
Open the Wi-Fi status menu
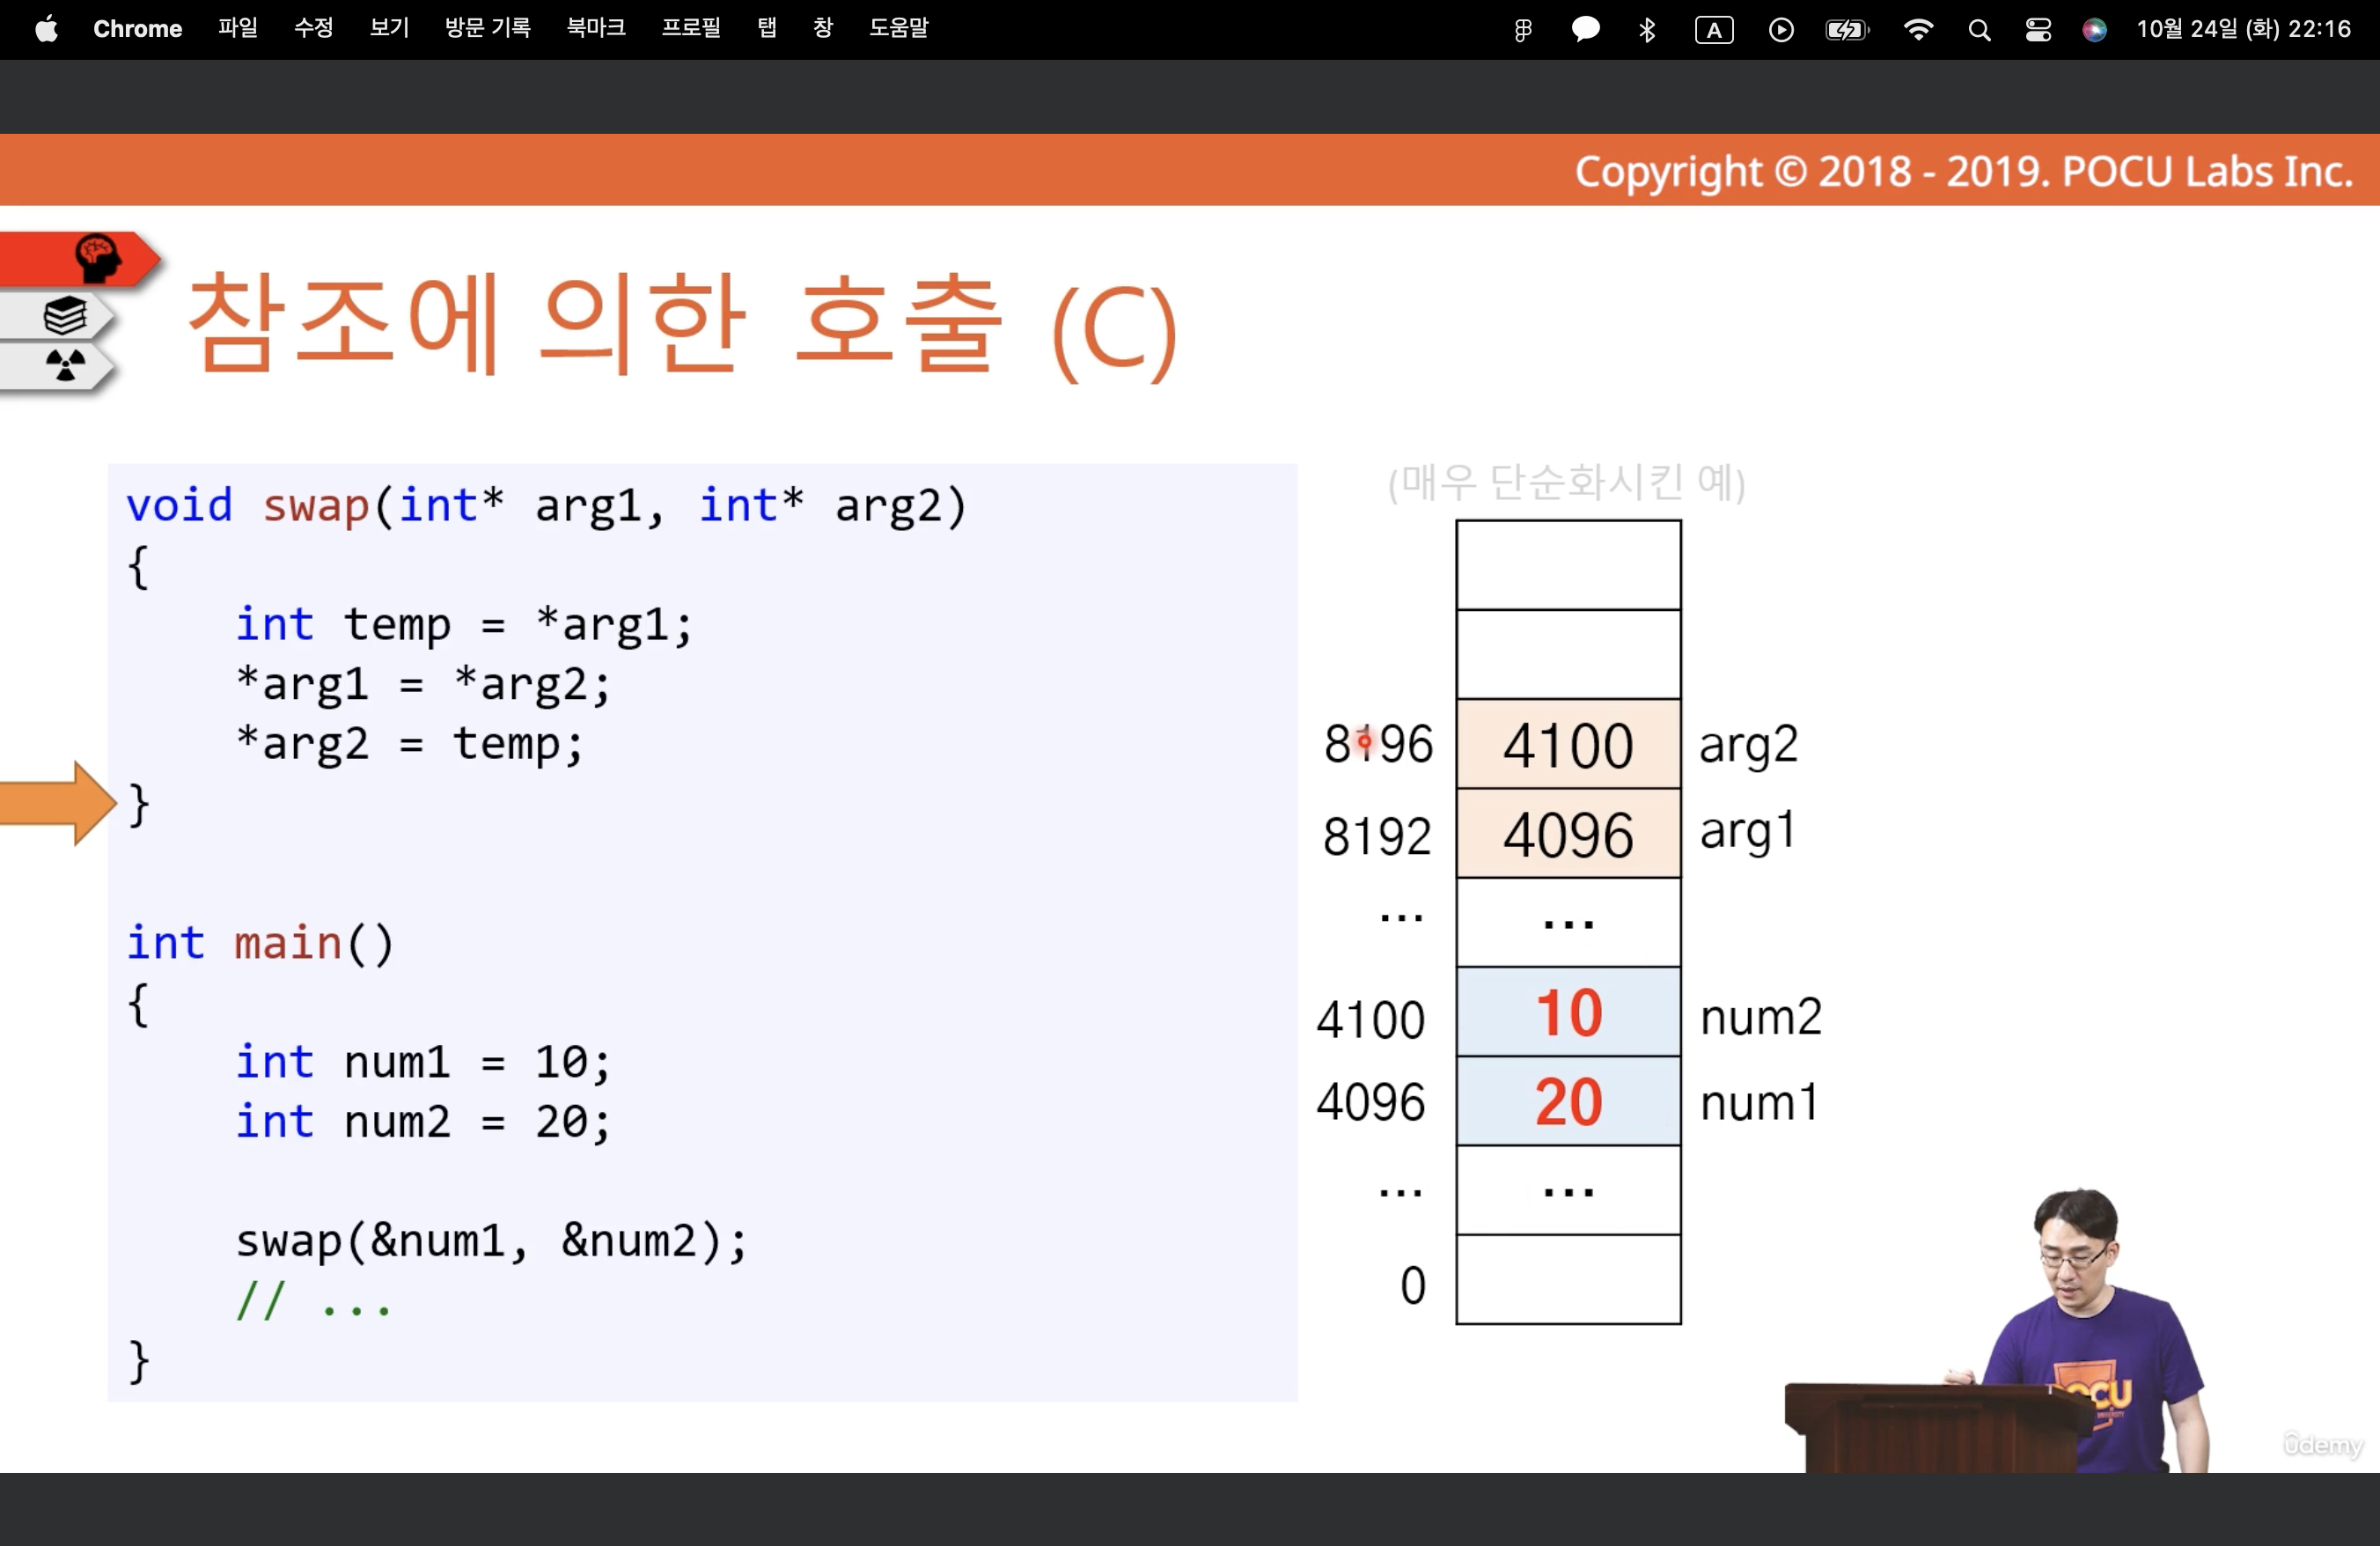click(x=1917, y=30)
